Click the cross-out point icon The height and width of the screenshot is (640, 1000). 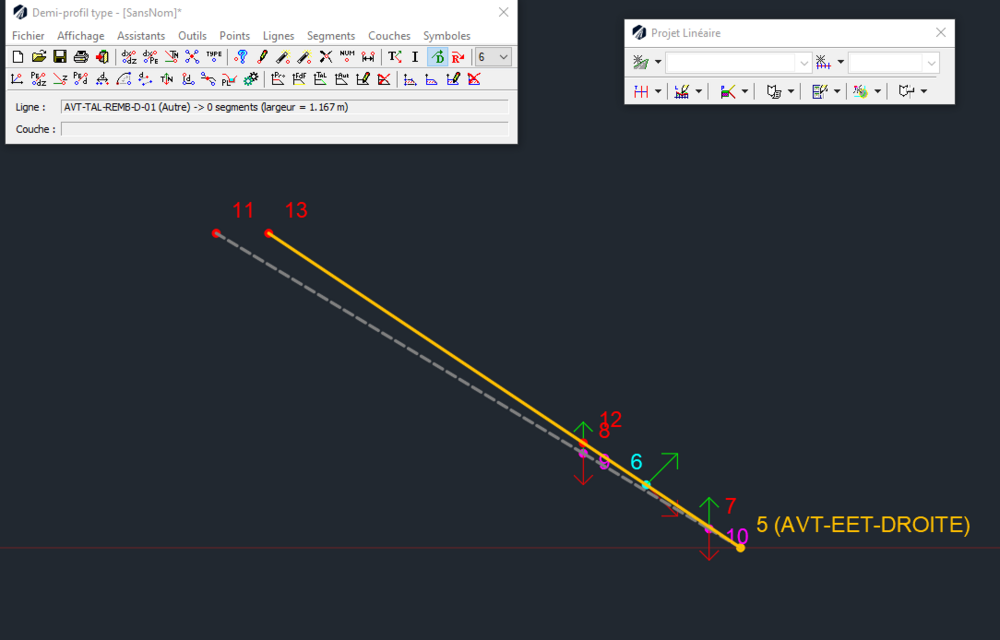point(326,57)
